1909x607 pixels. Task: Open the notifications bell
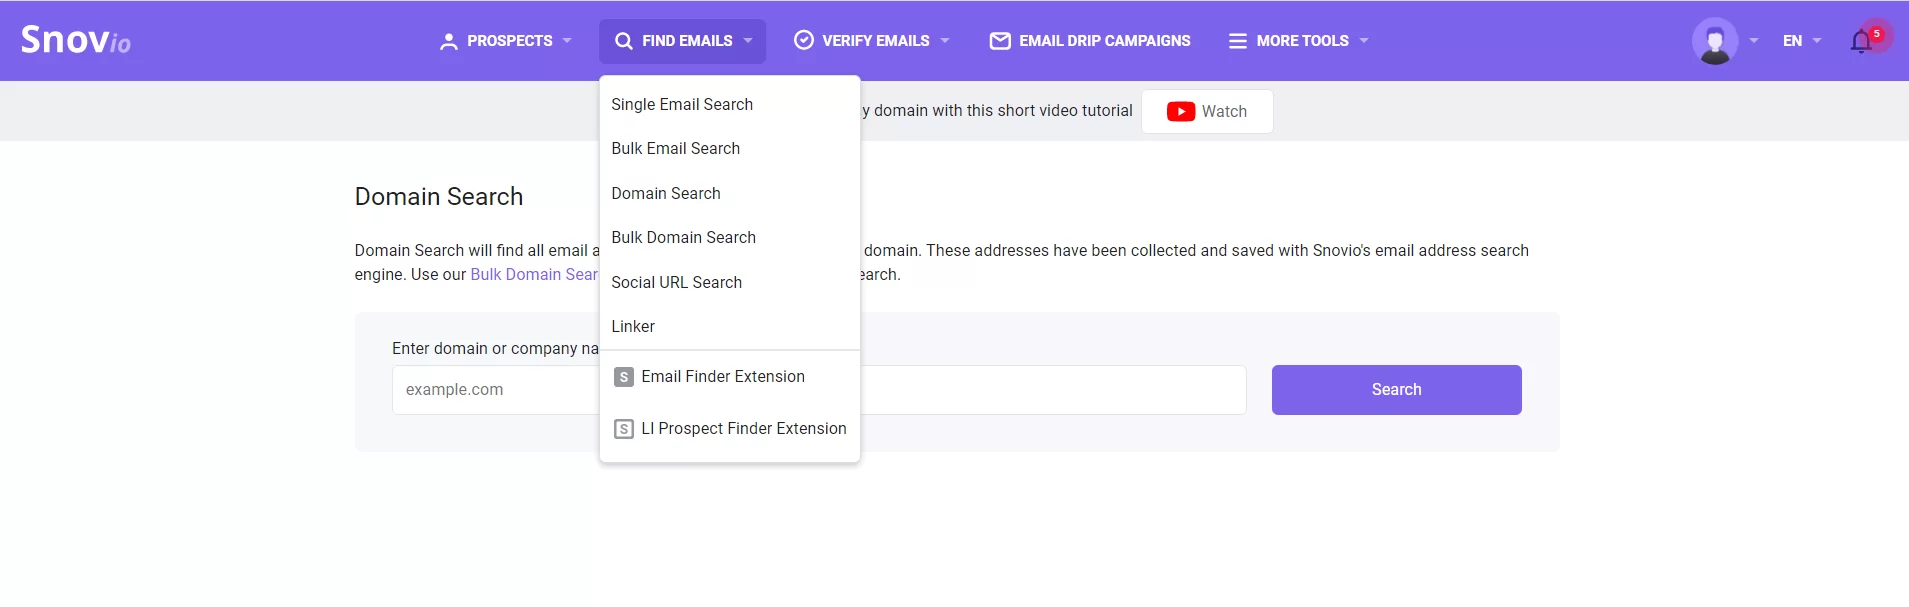(x=1861, y=42)
